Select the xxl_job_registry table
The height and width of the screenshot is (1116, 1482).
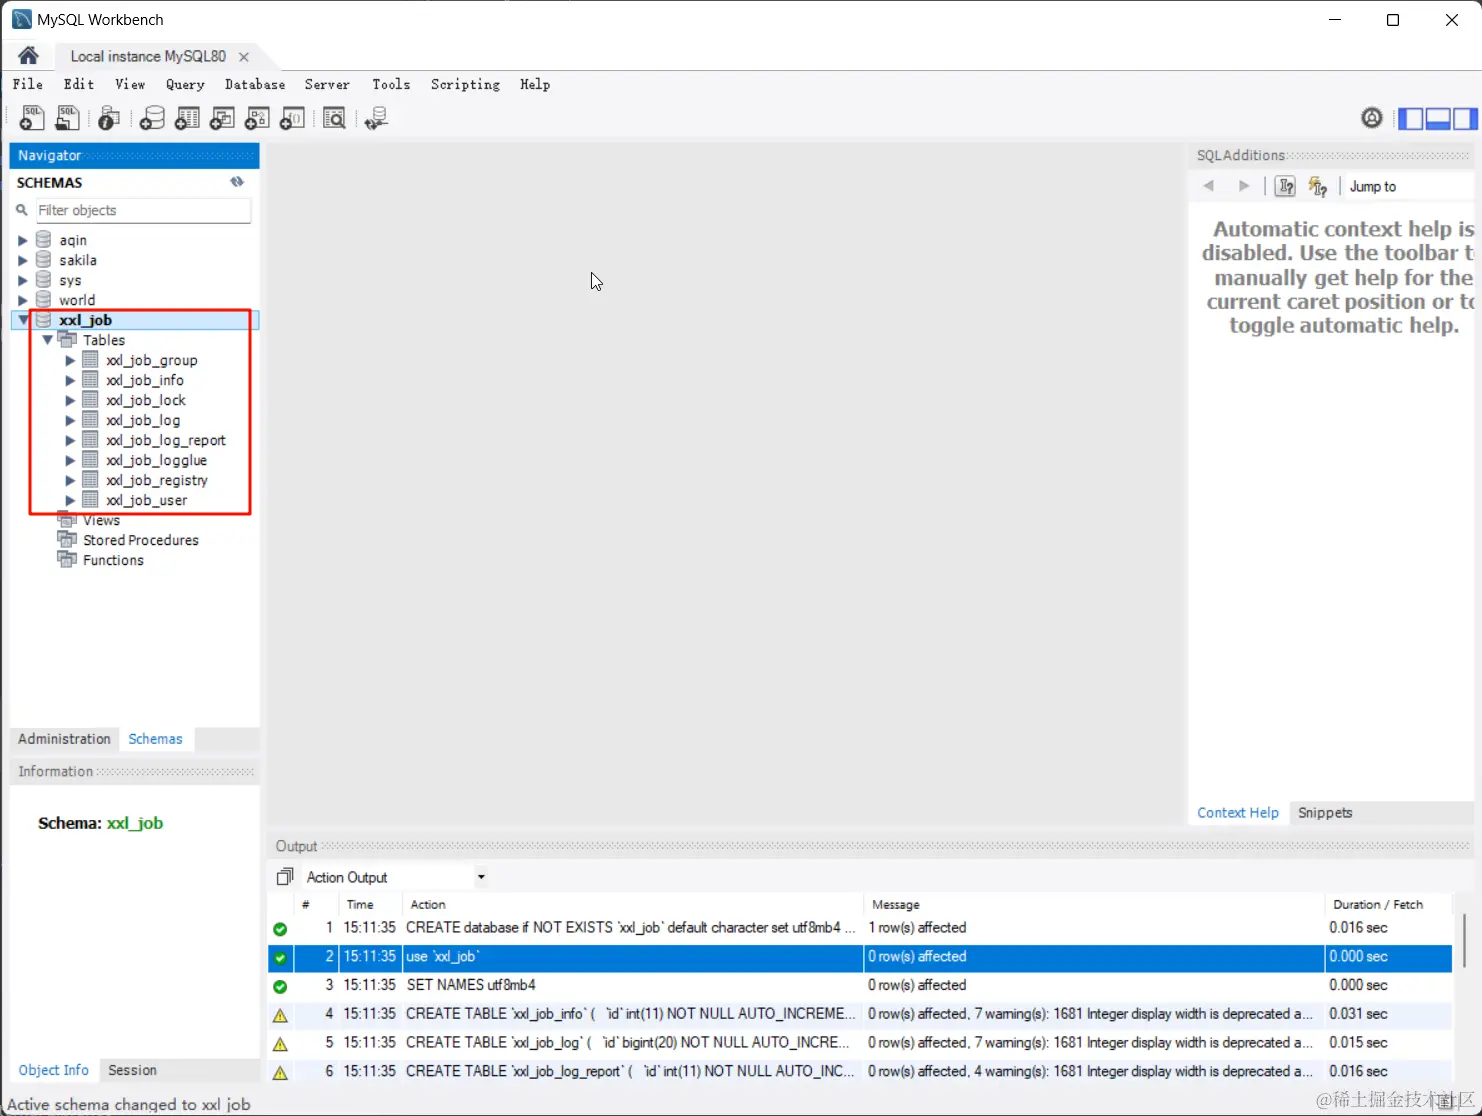pos(157,480)
